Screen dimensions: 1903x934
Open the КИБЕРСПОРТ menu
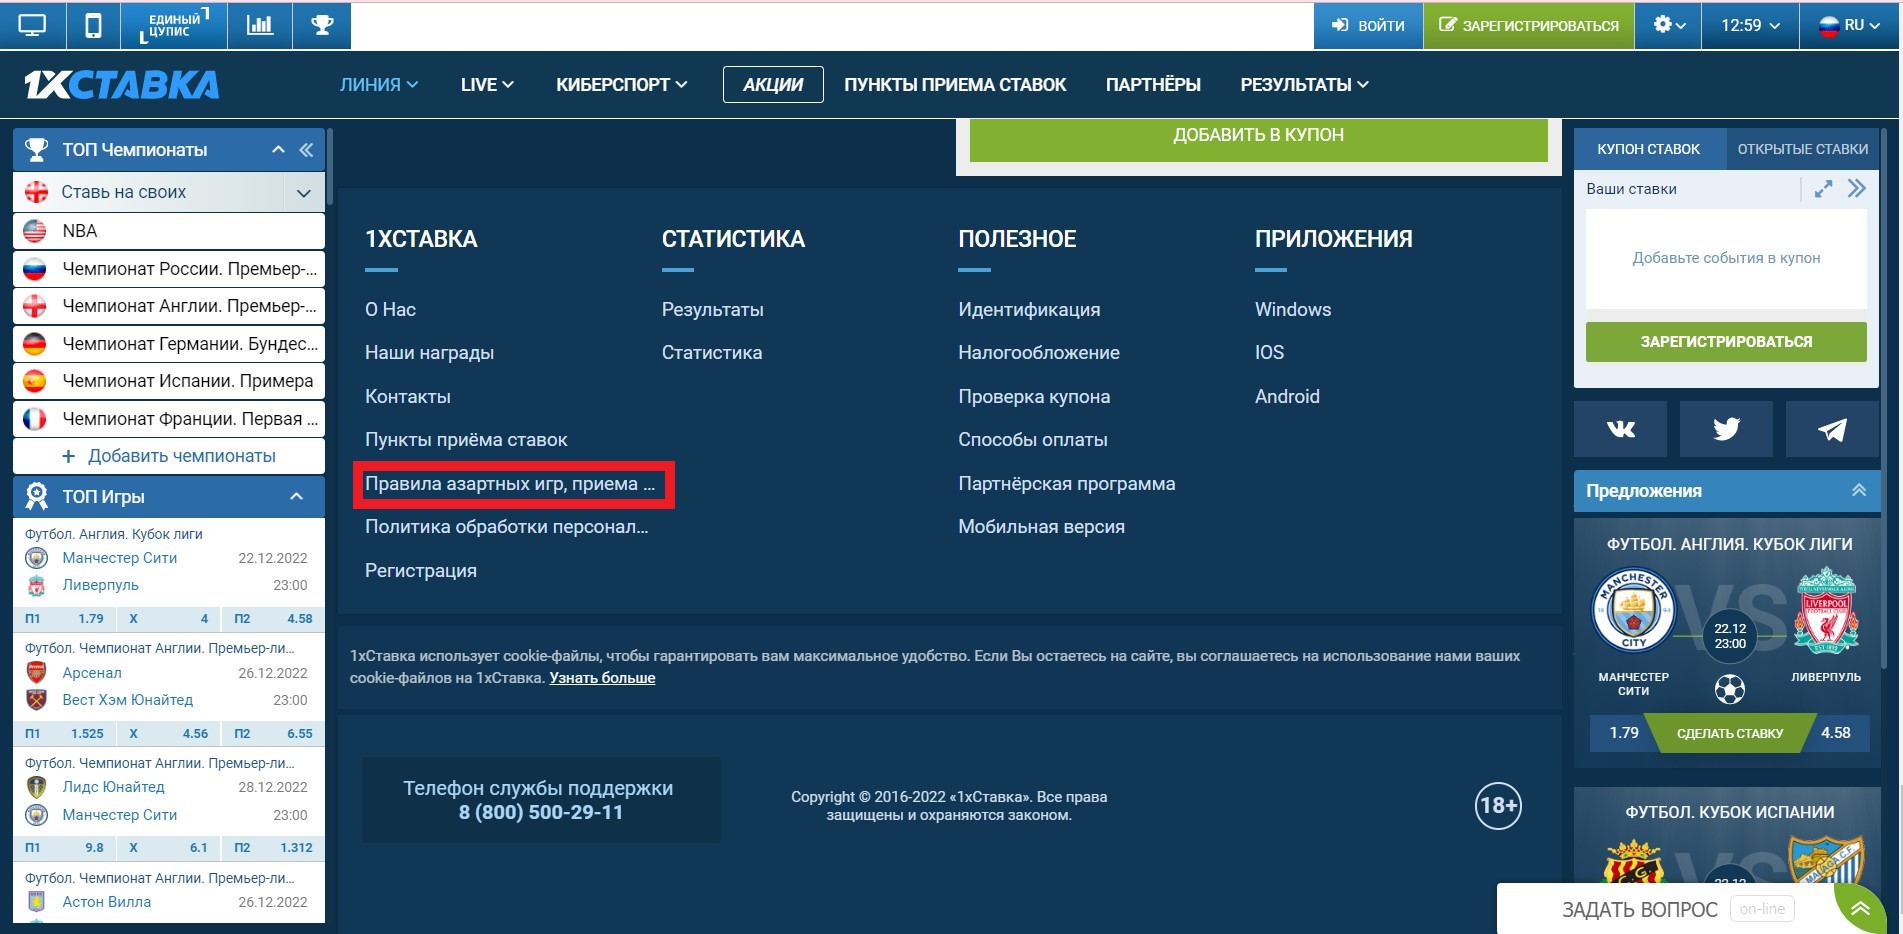622,85
